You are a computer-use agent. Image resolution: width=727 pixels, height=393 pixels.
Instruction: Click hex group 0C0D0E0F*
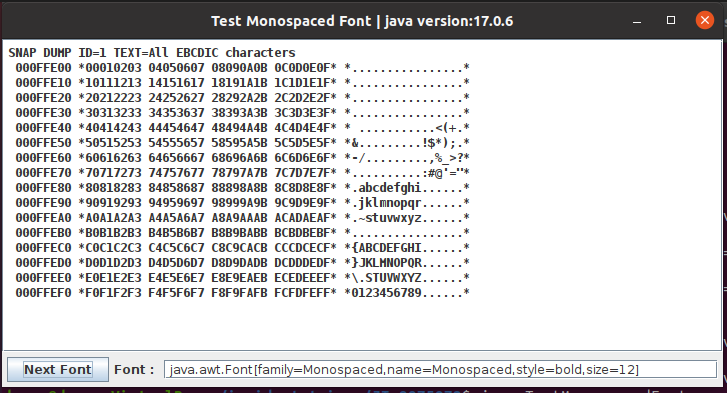click(x=306, y=68)
